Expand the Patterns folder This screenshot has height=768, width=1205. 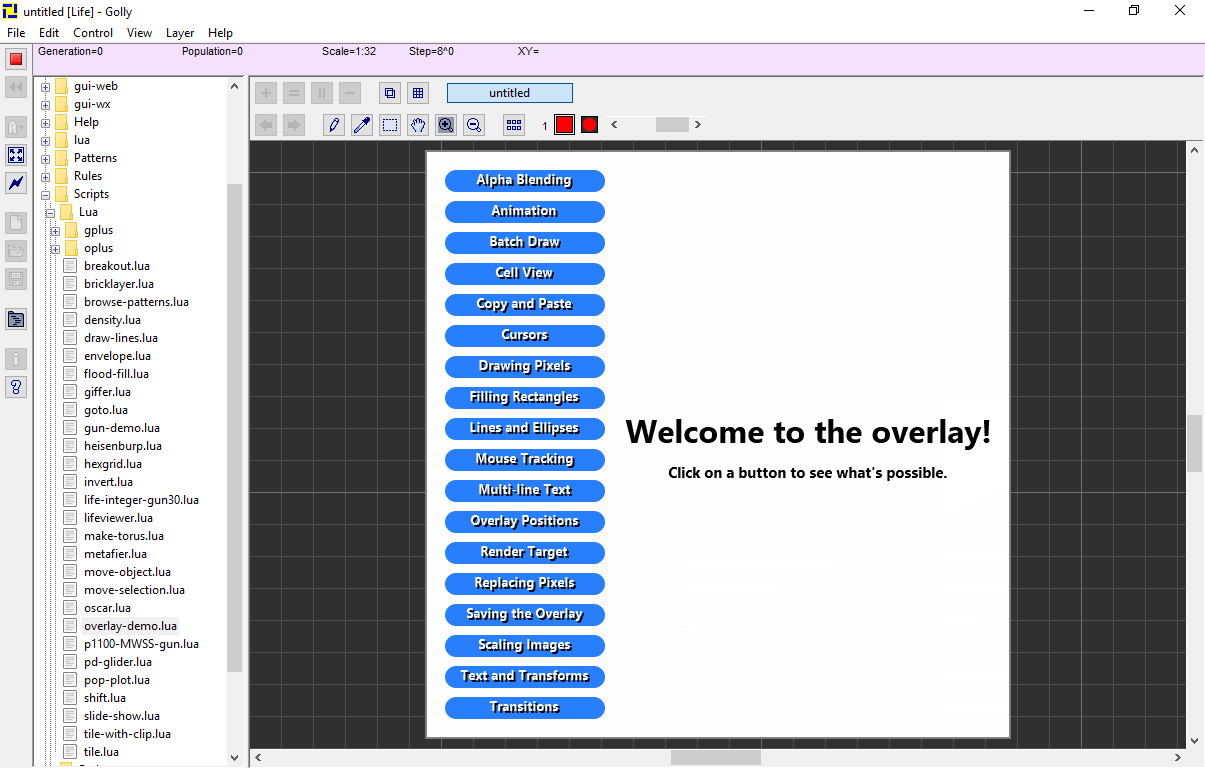point(45,159)
